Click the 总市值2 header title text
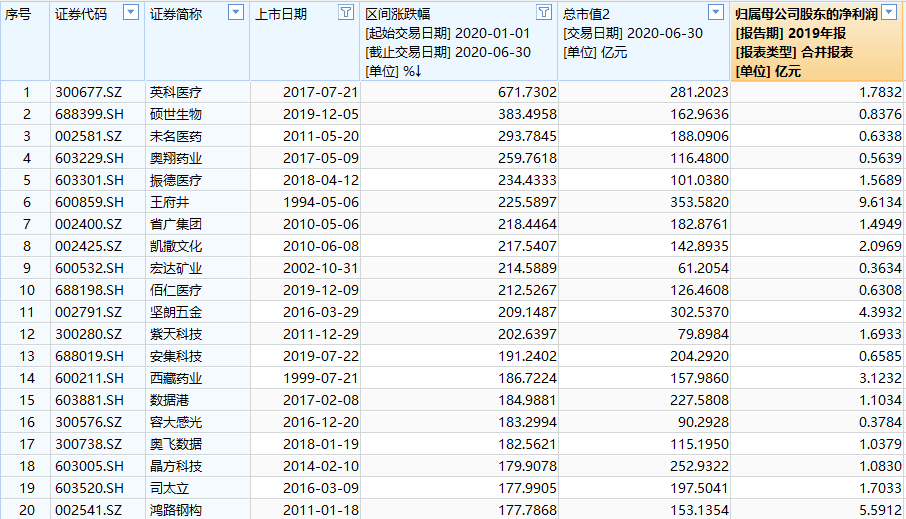This screenshot has height=519, width=906. [x=586, y=14]
